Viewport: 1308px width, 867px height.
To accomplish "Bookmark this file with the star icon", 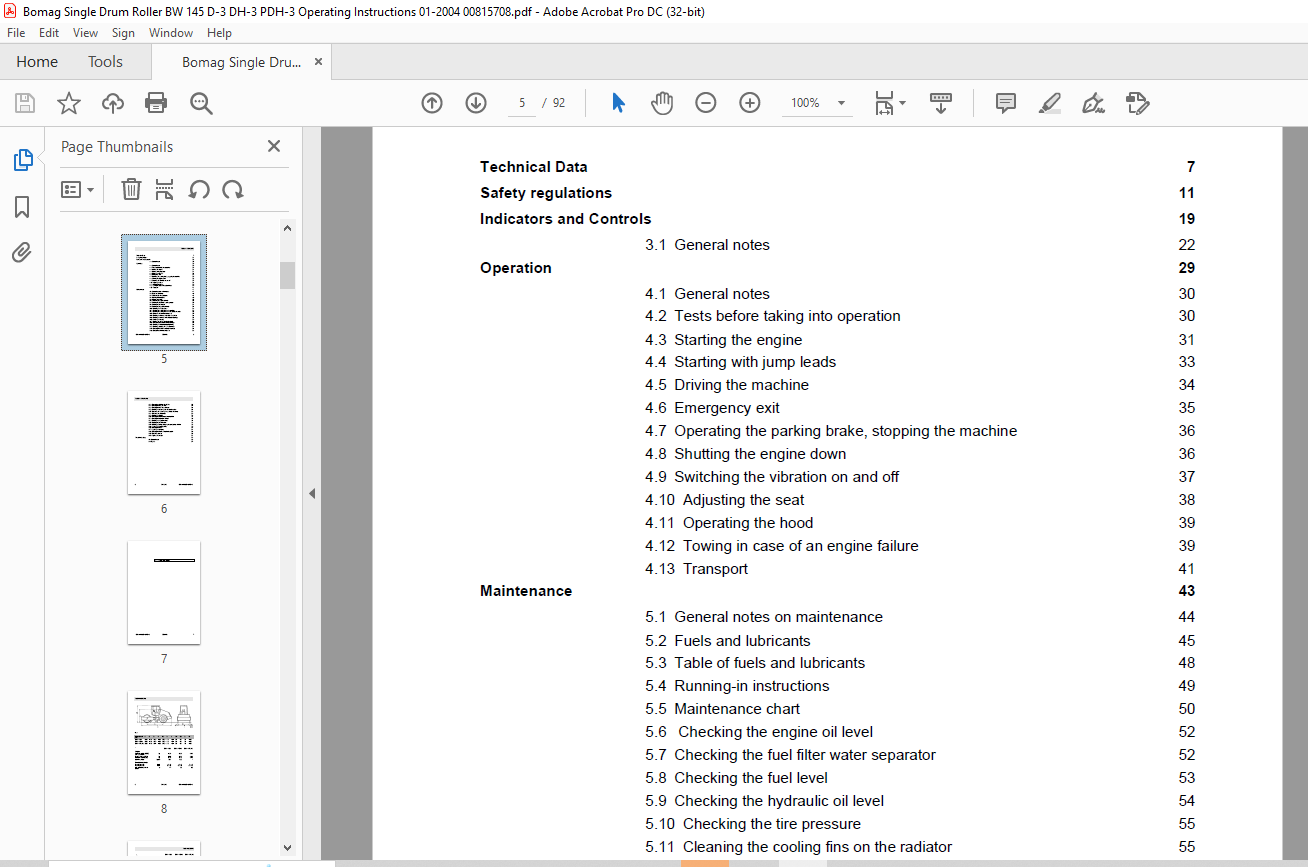I will (69, 103).
